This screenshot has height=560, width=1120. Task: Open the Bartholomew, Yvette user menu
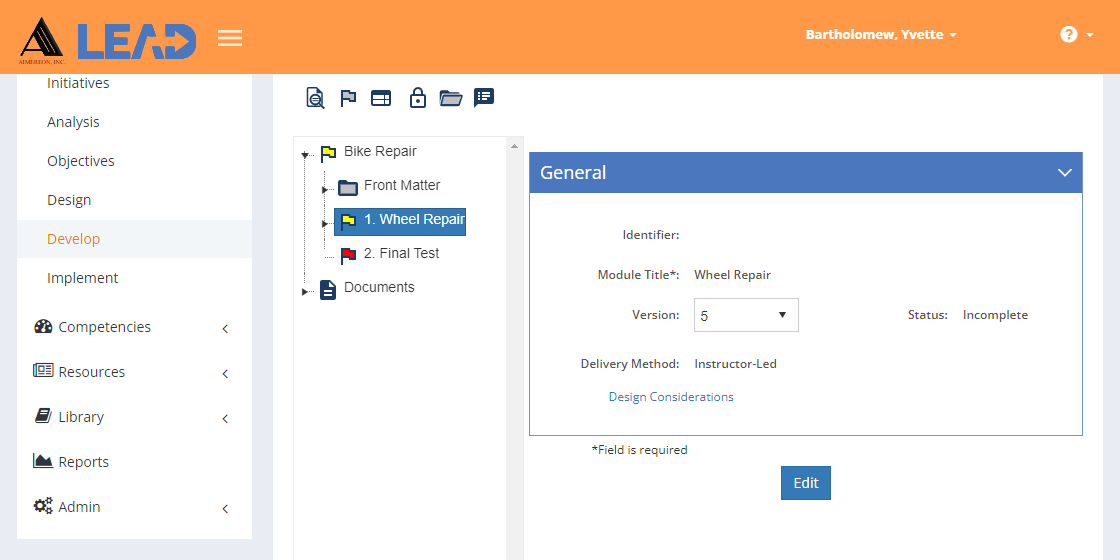point(881,35)
